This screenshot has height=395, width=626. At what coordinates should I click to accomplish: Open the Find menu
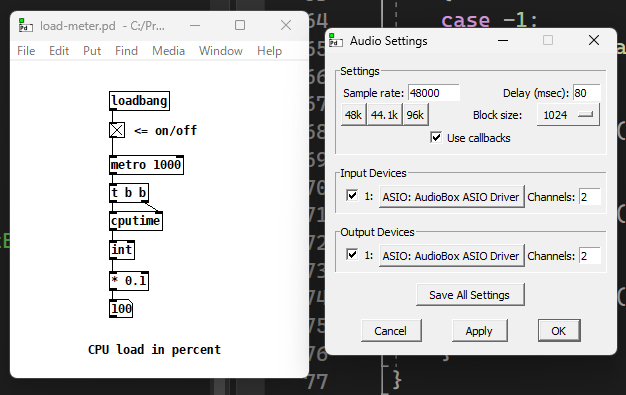126,51
